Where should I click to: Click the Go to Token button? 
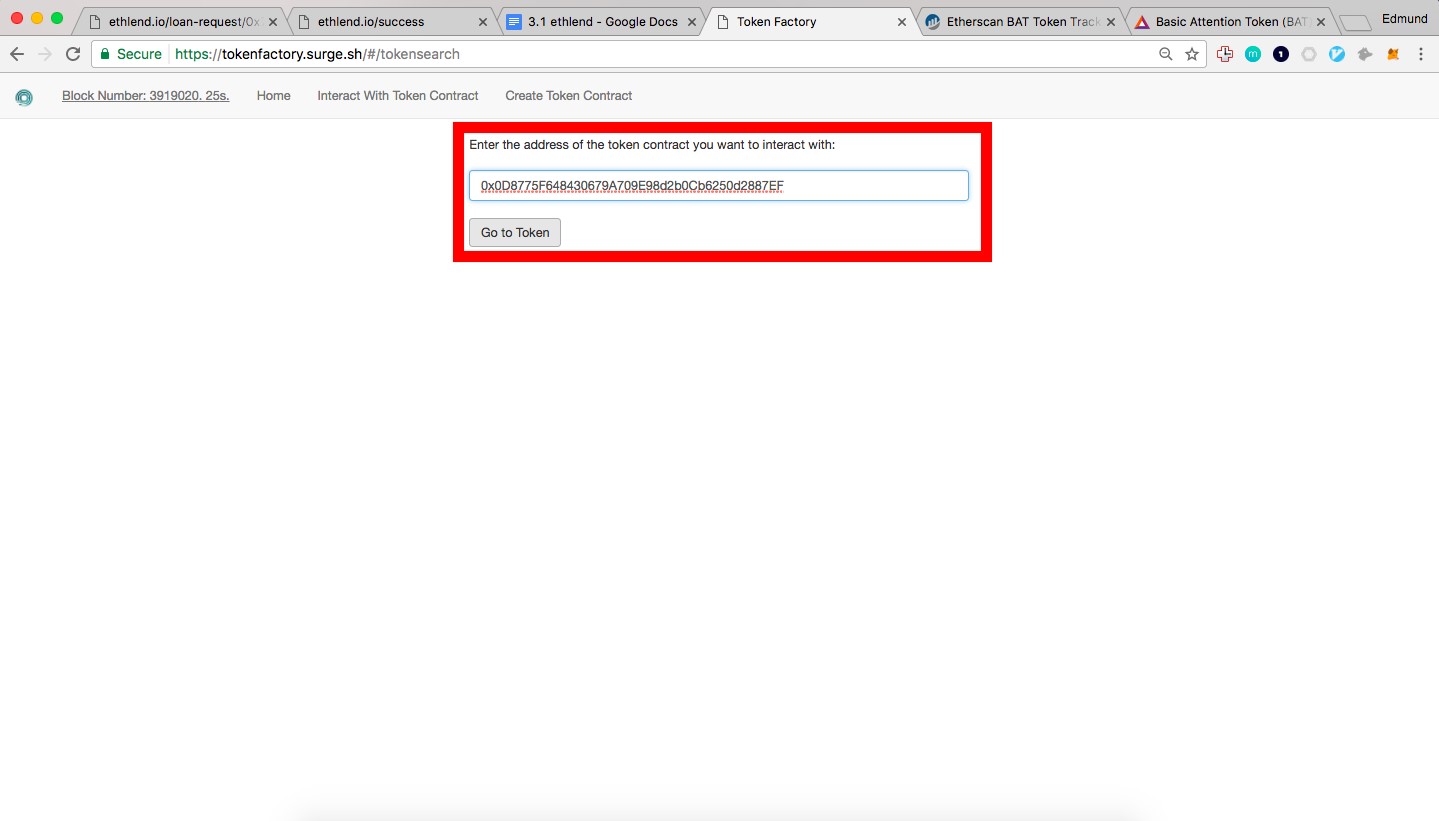515,232
